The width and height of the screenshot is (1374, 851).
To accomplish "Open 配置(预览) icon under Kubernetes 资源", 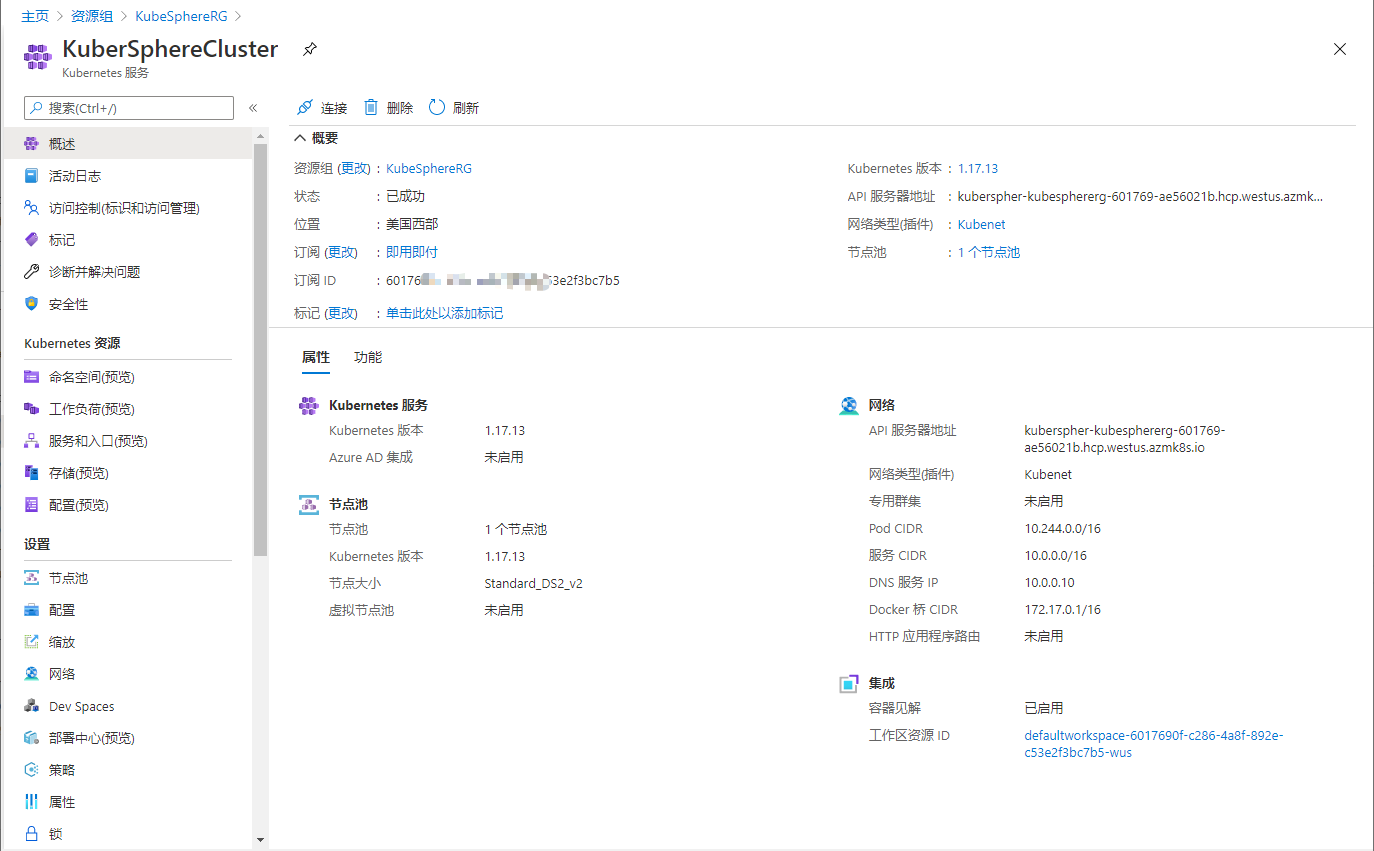I will pos(32,505).
